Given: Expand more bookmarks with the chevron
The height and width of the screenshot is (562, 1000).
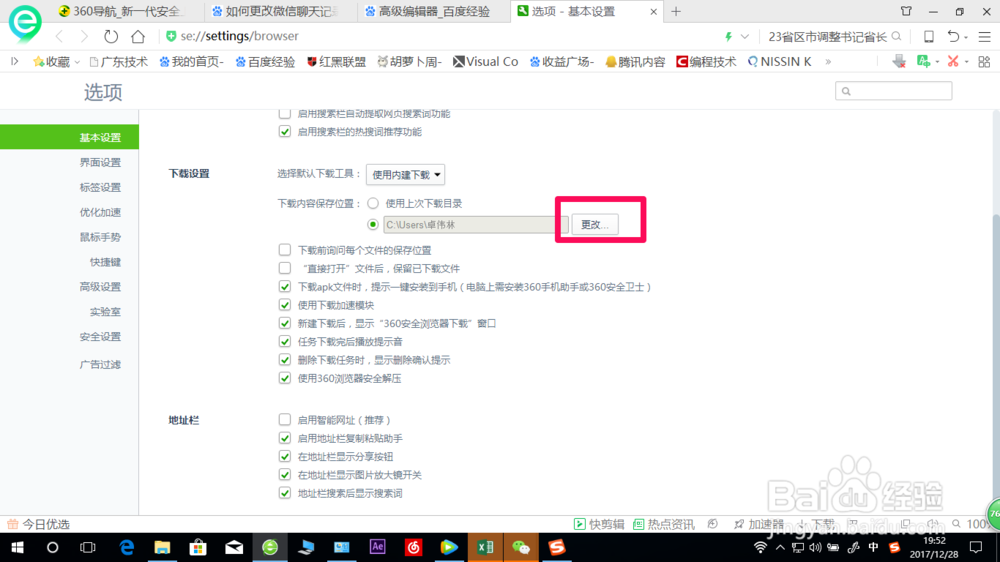Looking at the screenshot, I should [828, 62].
